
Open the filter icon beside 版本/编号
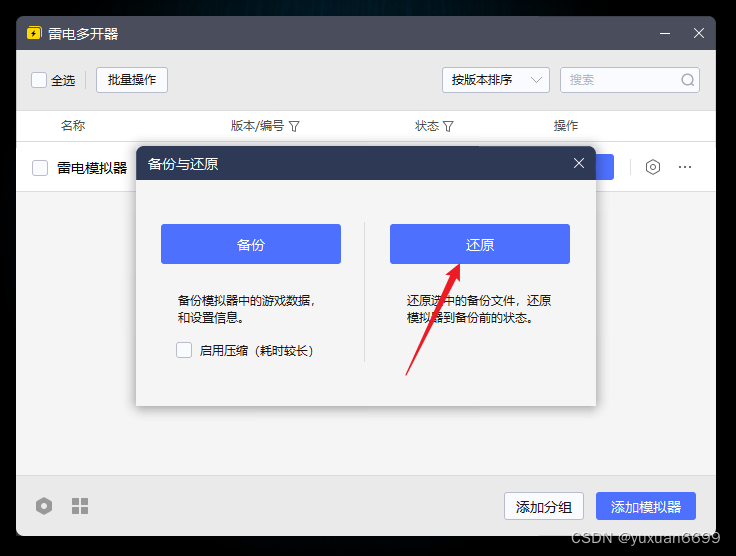(294, 126)
